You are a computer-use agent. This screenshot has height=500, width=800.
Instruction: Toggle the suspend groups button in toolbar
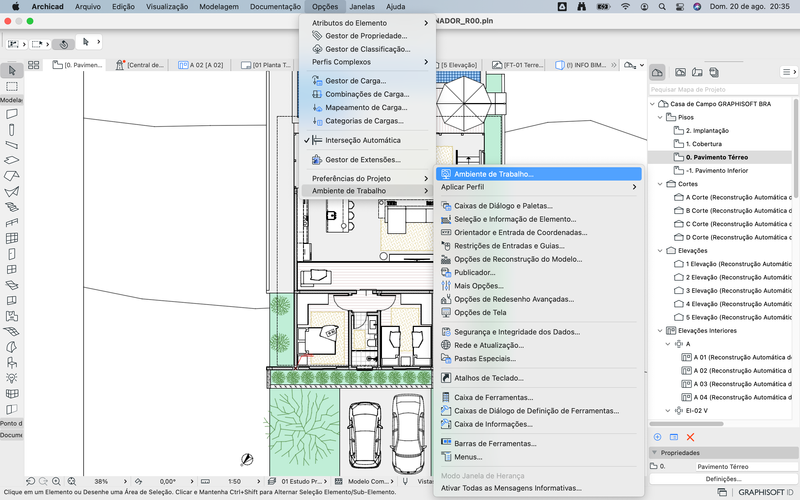(x=62, y=44)
